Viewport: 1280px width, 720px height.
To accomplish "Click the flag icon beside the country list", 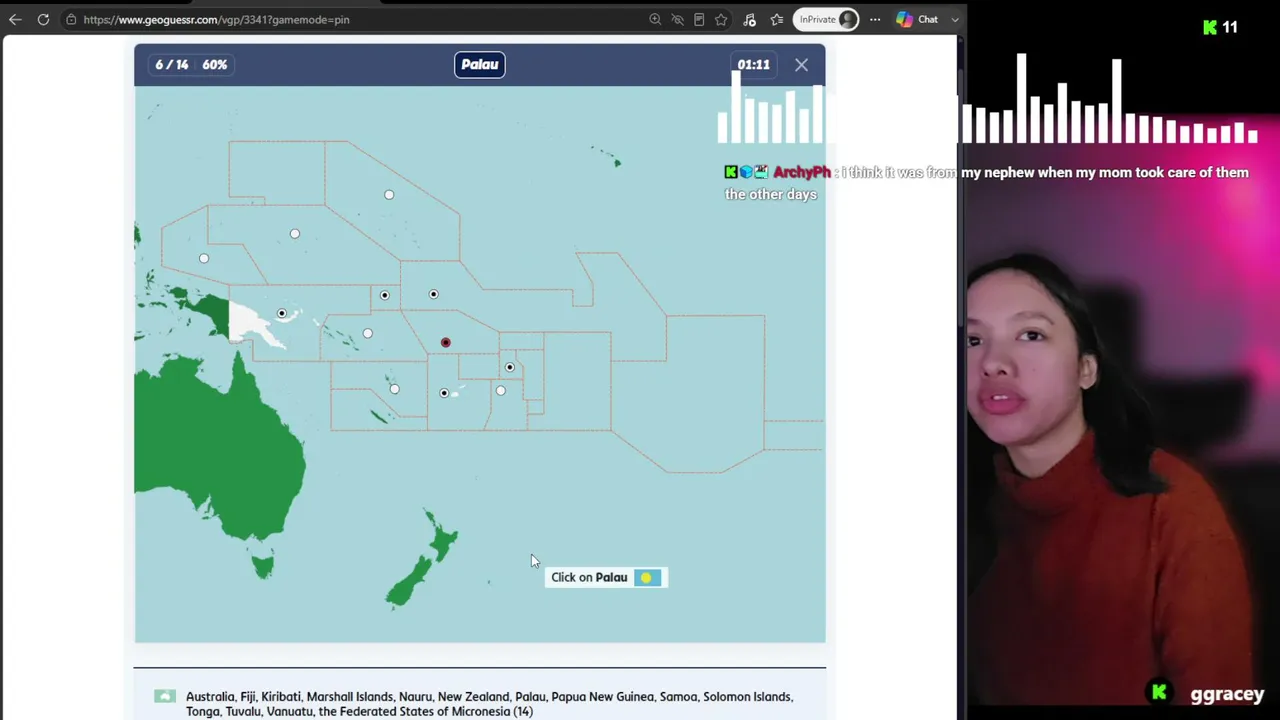I will (165, 697).
